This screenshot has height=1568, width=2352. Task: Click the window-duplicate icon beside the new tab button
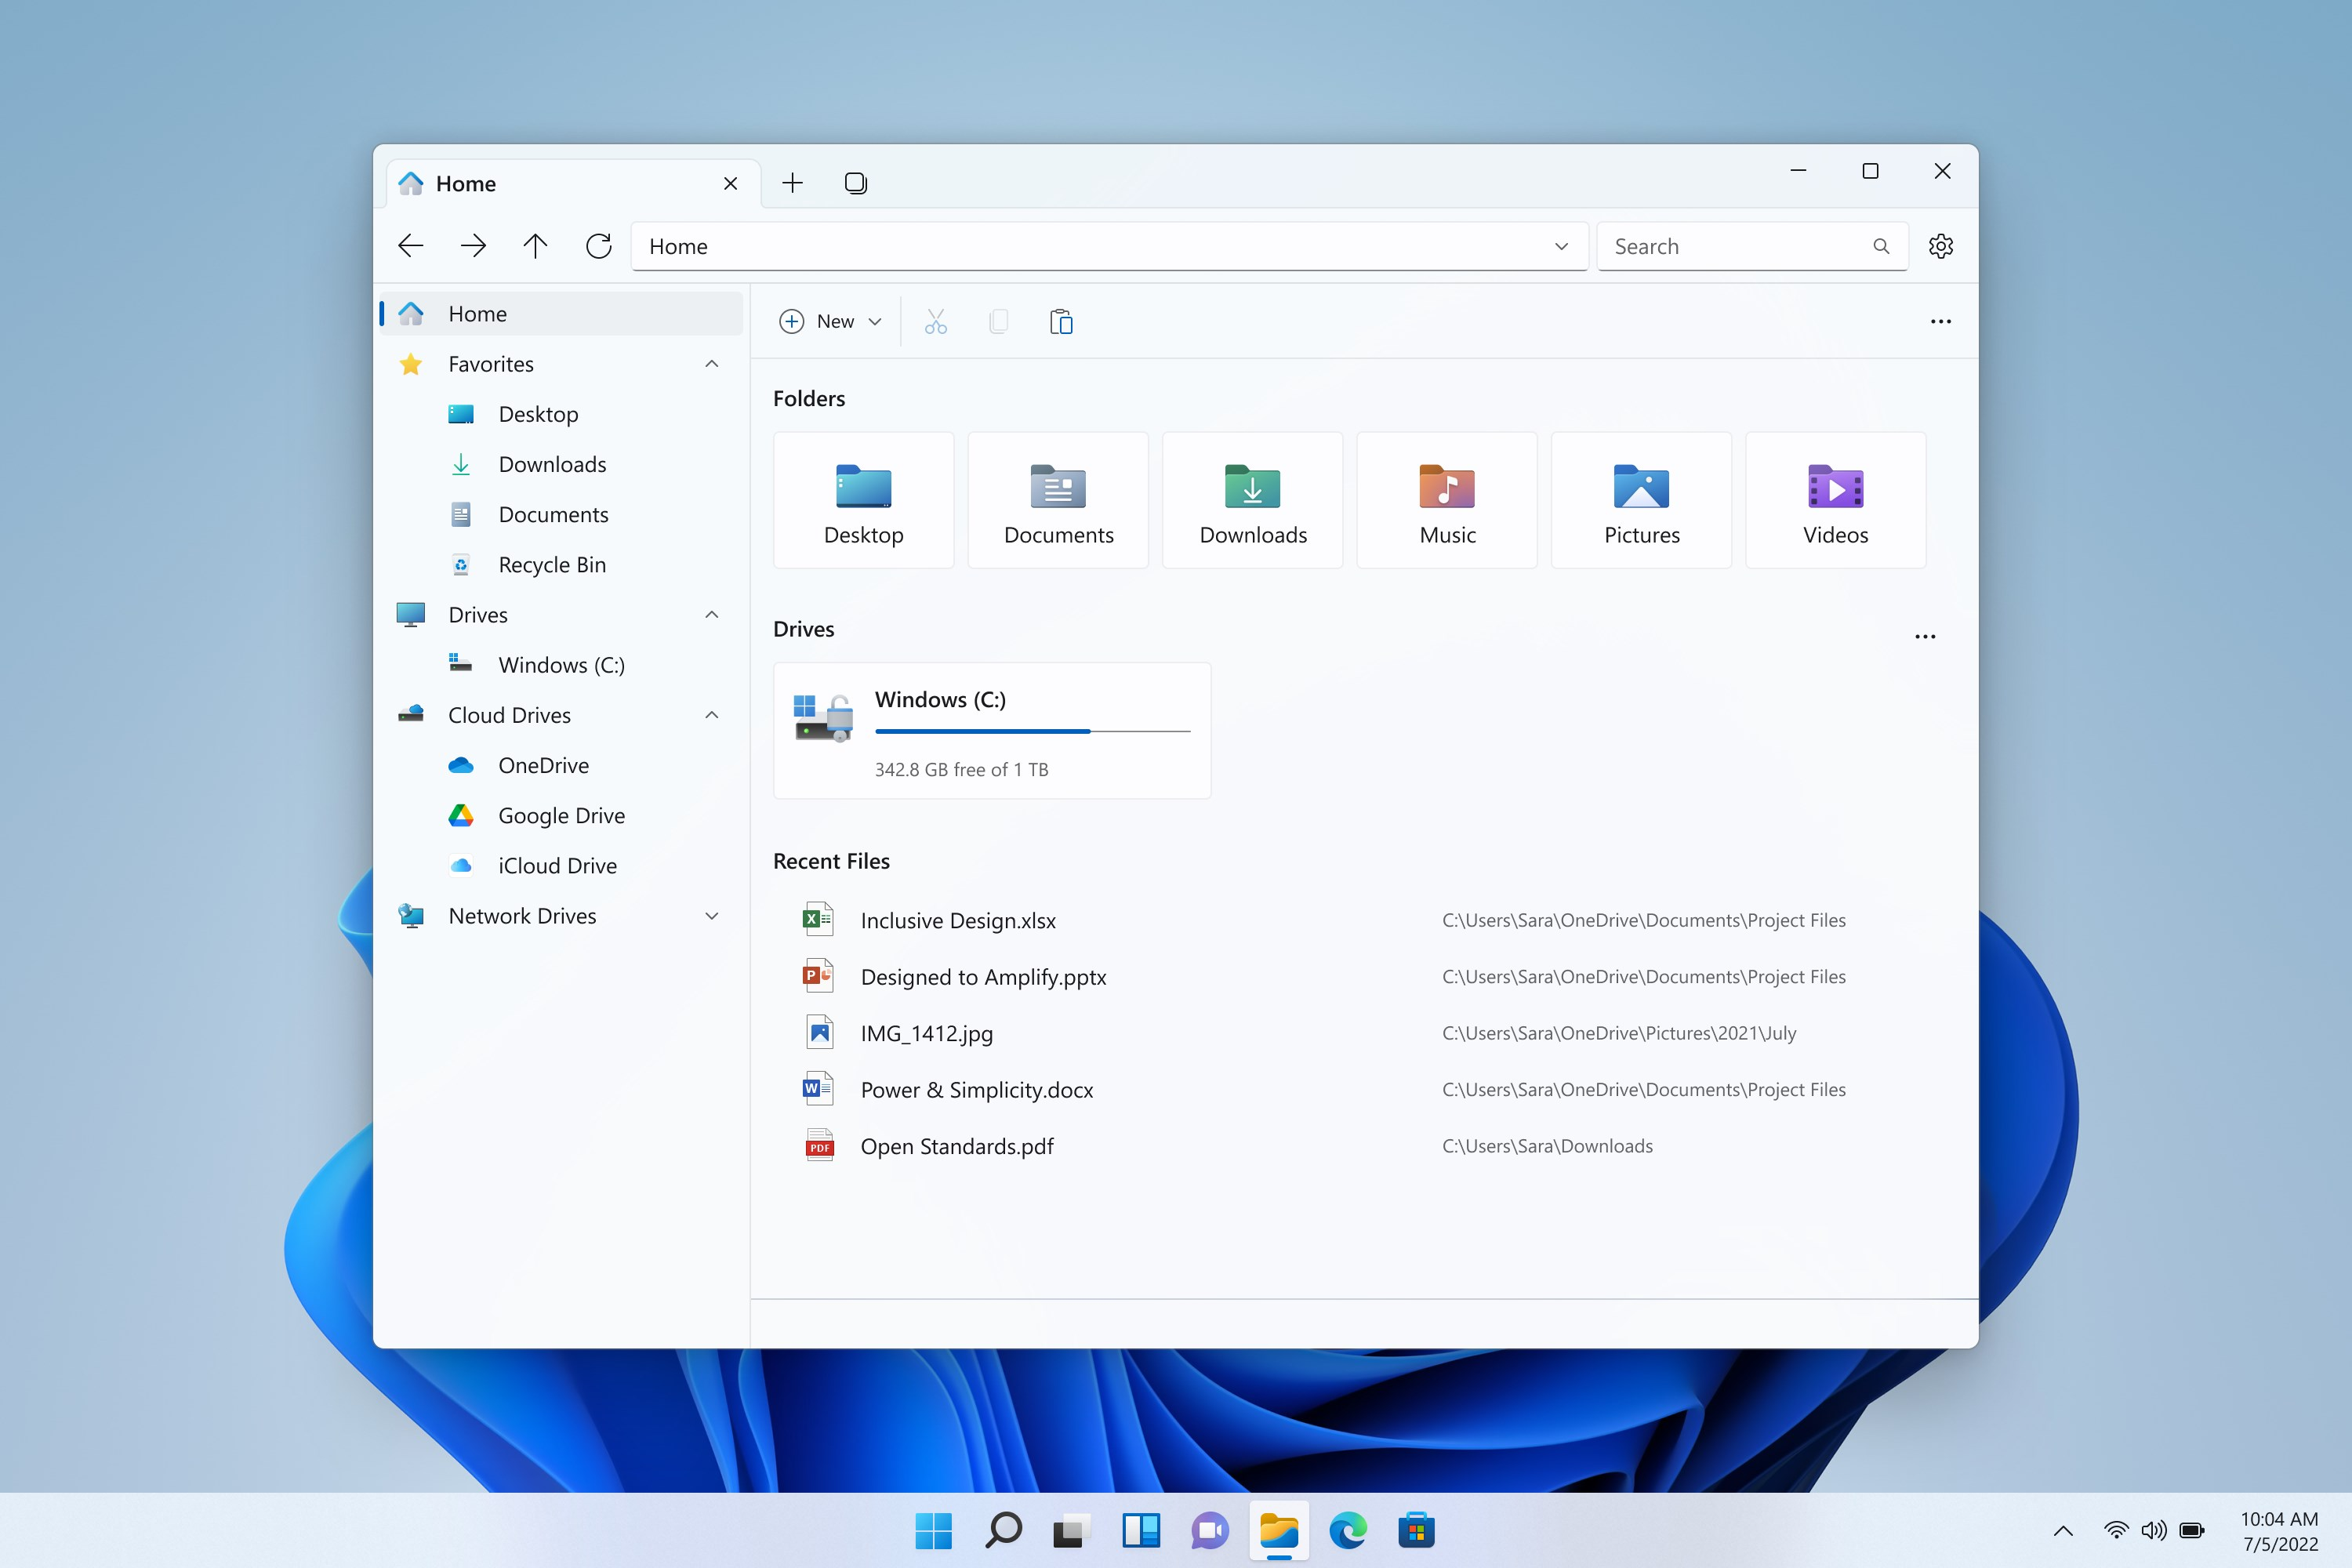coord(855,183)
